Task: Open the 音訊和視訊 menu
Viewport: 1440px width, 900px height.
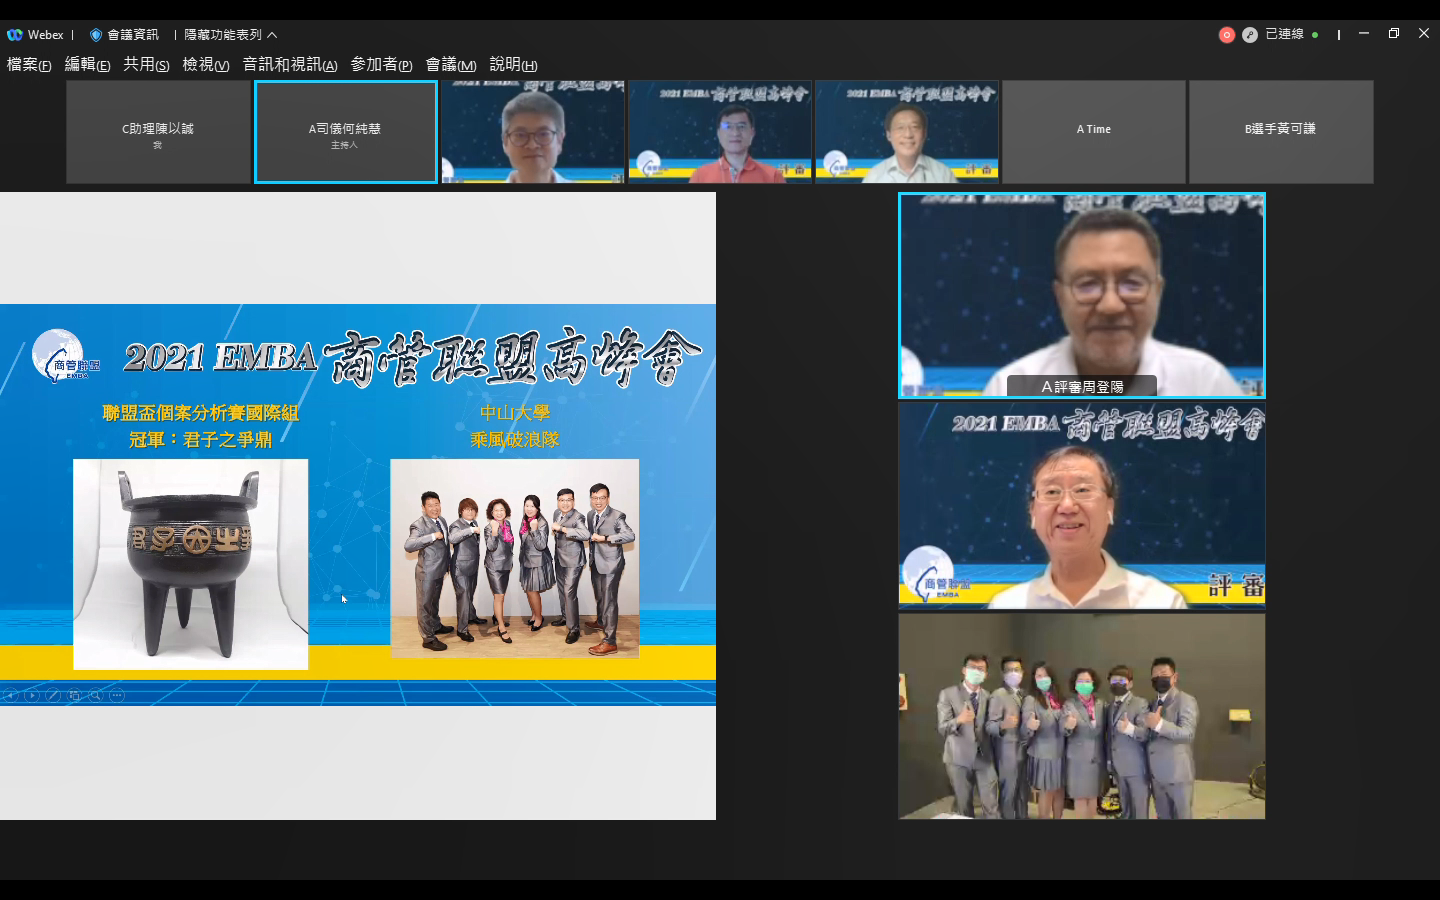Action: click(x=289, y=65)
